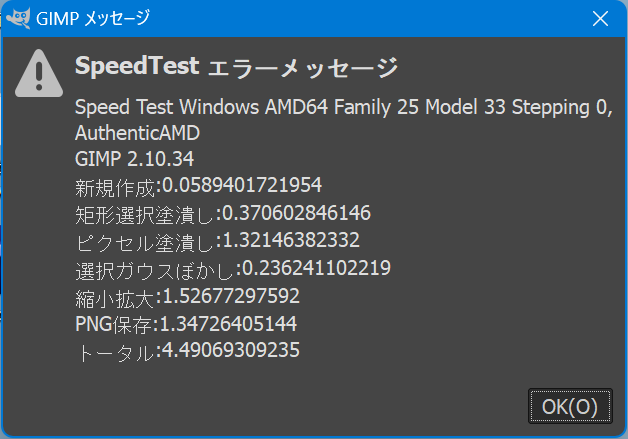This screenshot has width=628, height=439.
Task: Click the SpeedTest エラーメッセージ heading
Action: coord(236,66)
